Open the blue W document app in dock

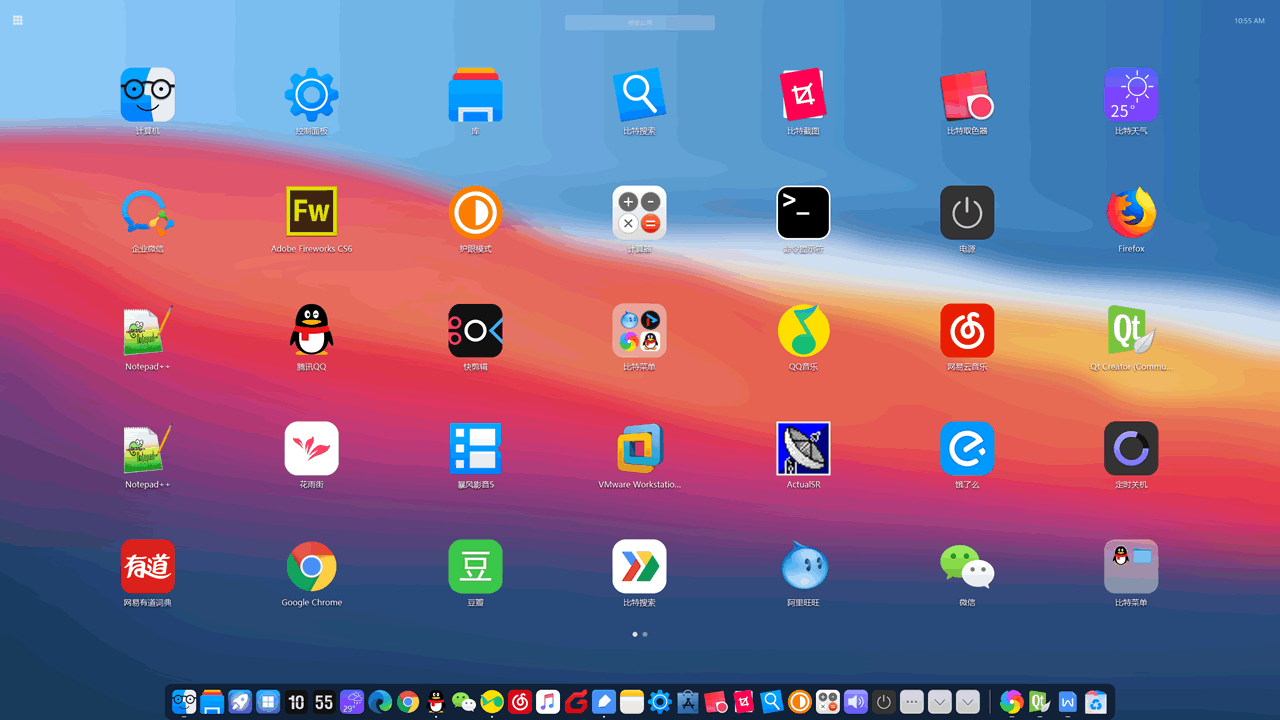pos(1068,702)
